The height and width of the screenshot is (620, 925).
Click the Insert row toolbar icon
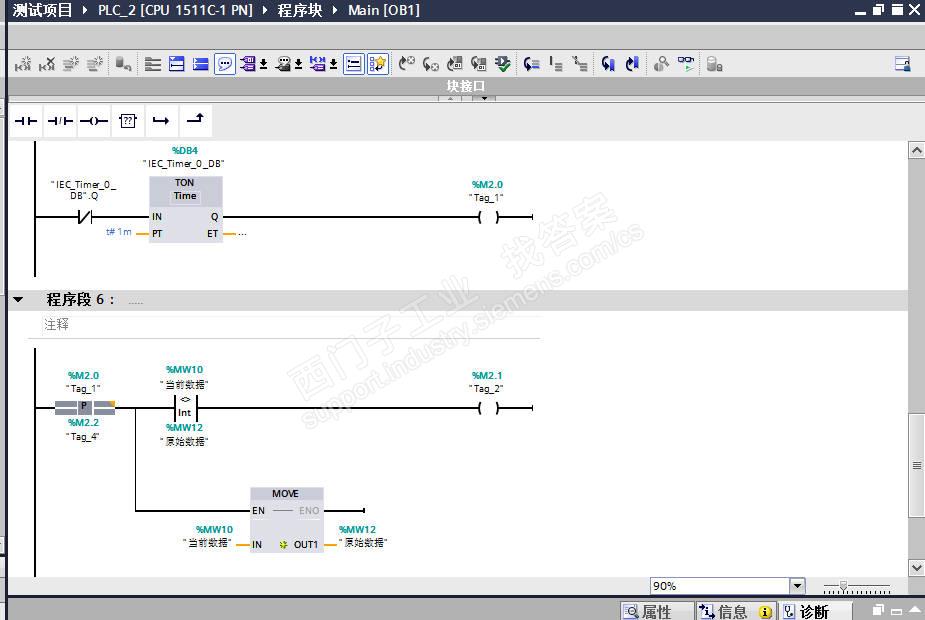coord(71,64)
